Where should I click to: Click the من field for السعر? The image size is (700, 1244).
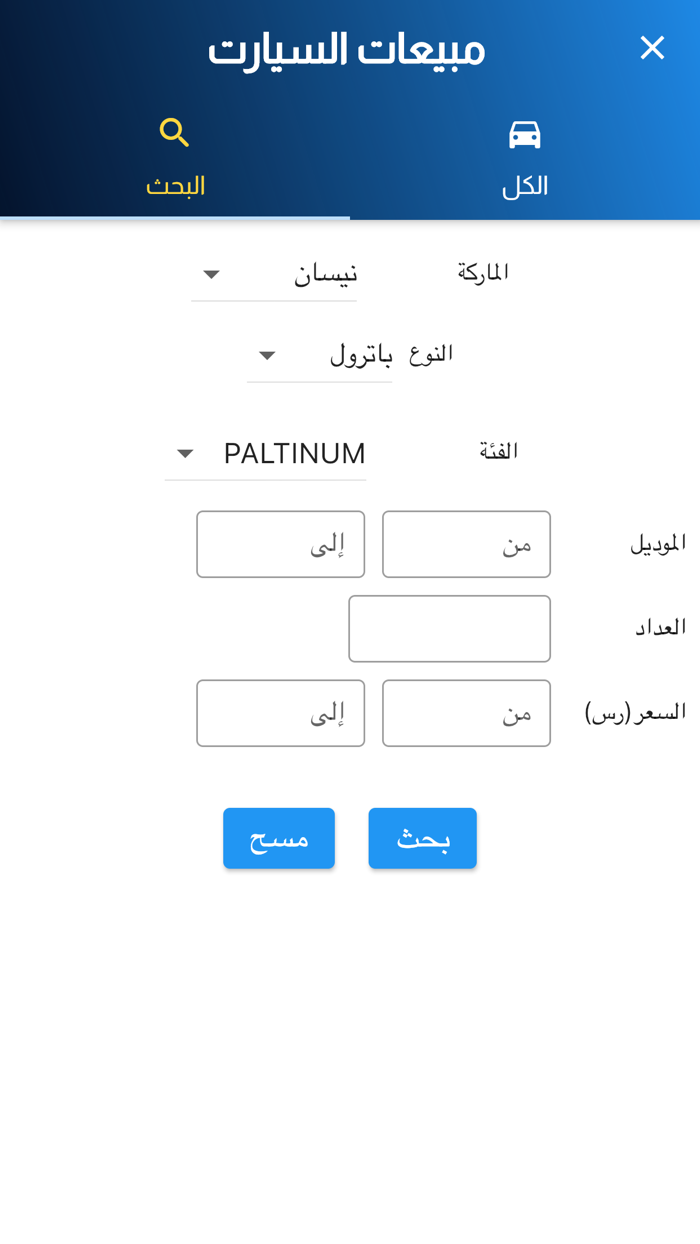[x=466, y=712]
